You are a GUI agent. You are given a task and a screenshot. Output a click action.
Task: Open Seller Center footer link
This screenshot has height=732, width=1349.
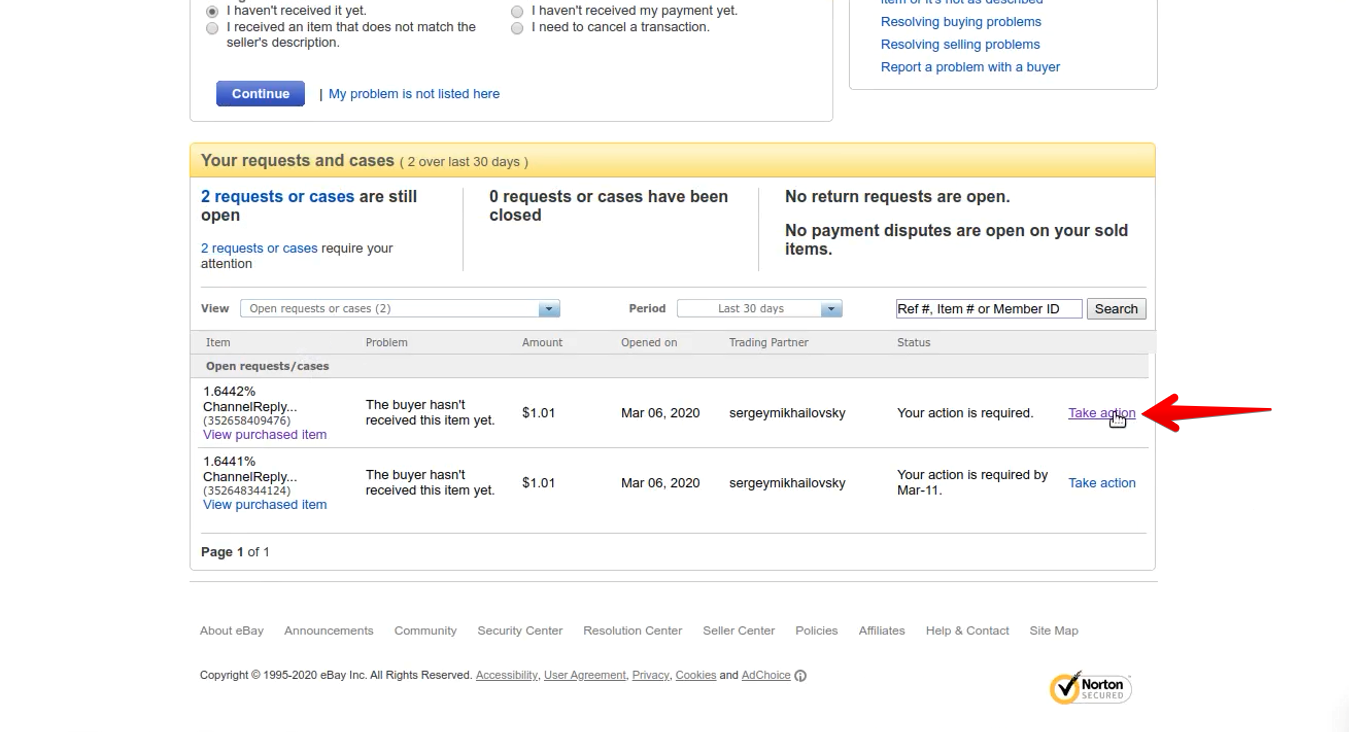(739, 631)
